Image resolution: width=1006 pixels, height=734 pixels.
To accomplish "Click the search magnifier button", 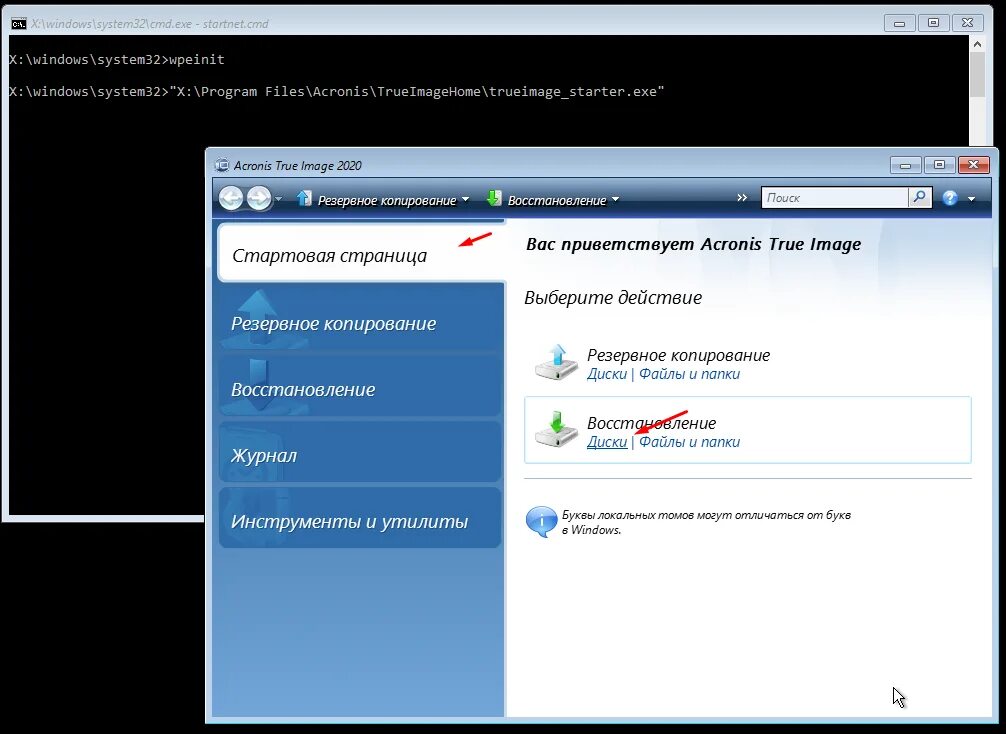I will pos(919,198).
